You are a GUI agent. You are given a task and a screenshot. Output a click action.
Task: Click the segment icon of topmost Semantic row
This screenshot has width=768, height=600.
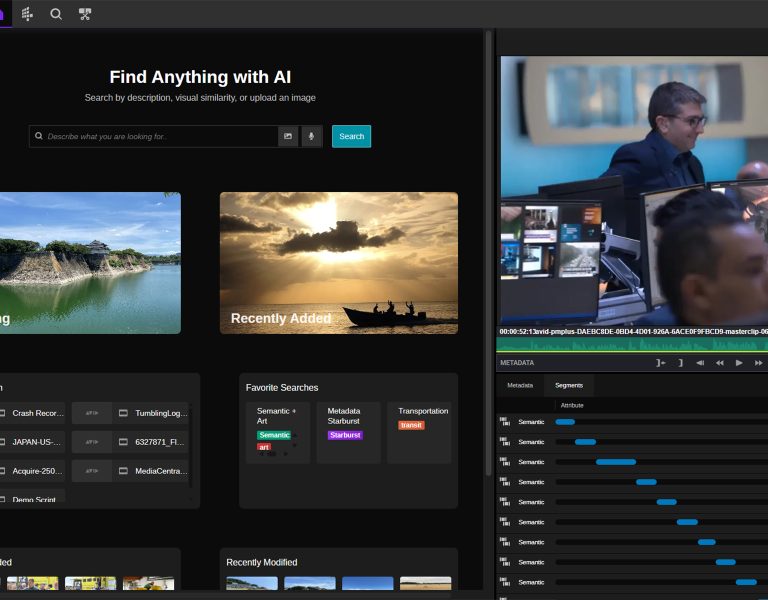[x=504, y=422]
